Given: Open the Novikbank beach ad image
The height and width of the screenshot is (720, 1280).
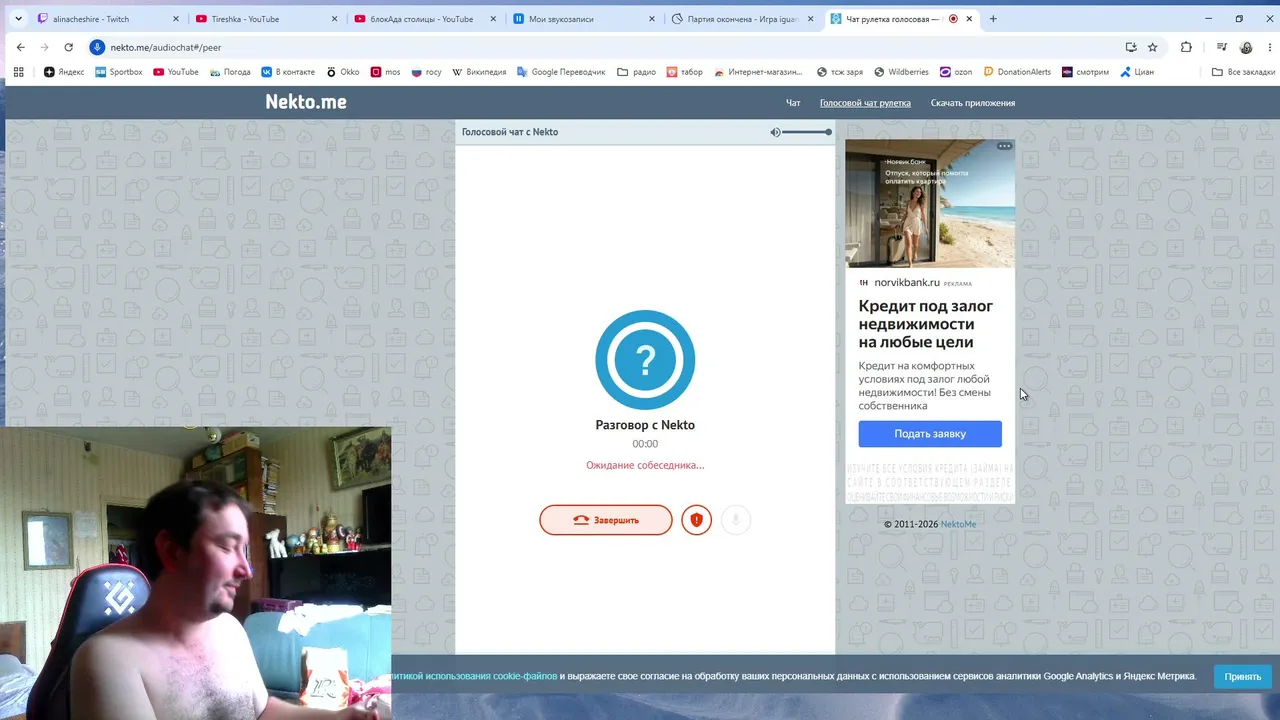Looking at the screenshot, I should (930, 203).
